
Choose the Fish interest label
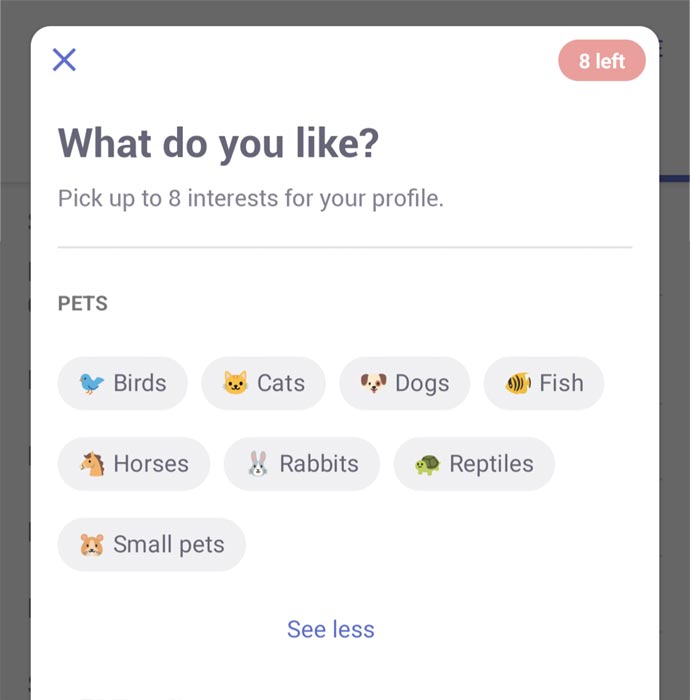tap(561, 383)
